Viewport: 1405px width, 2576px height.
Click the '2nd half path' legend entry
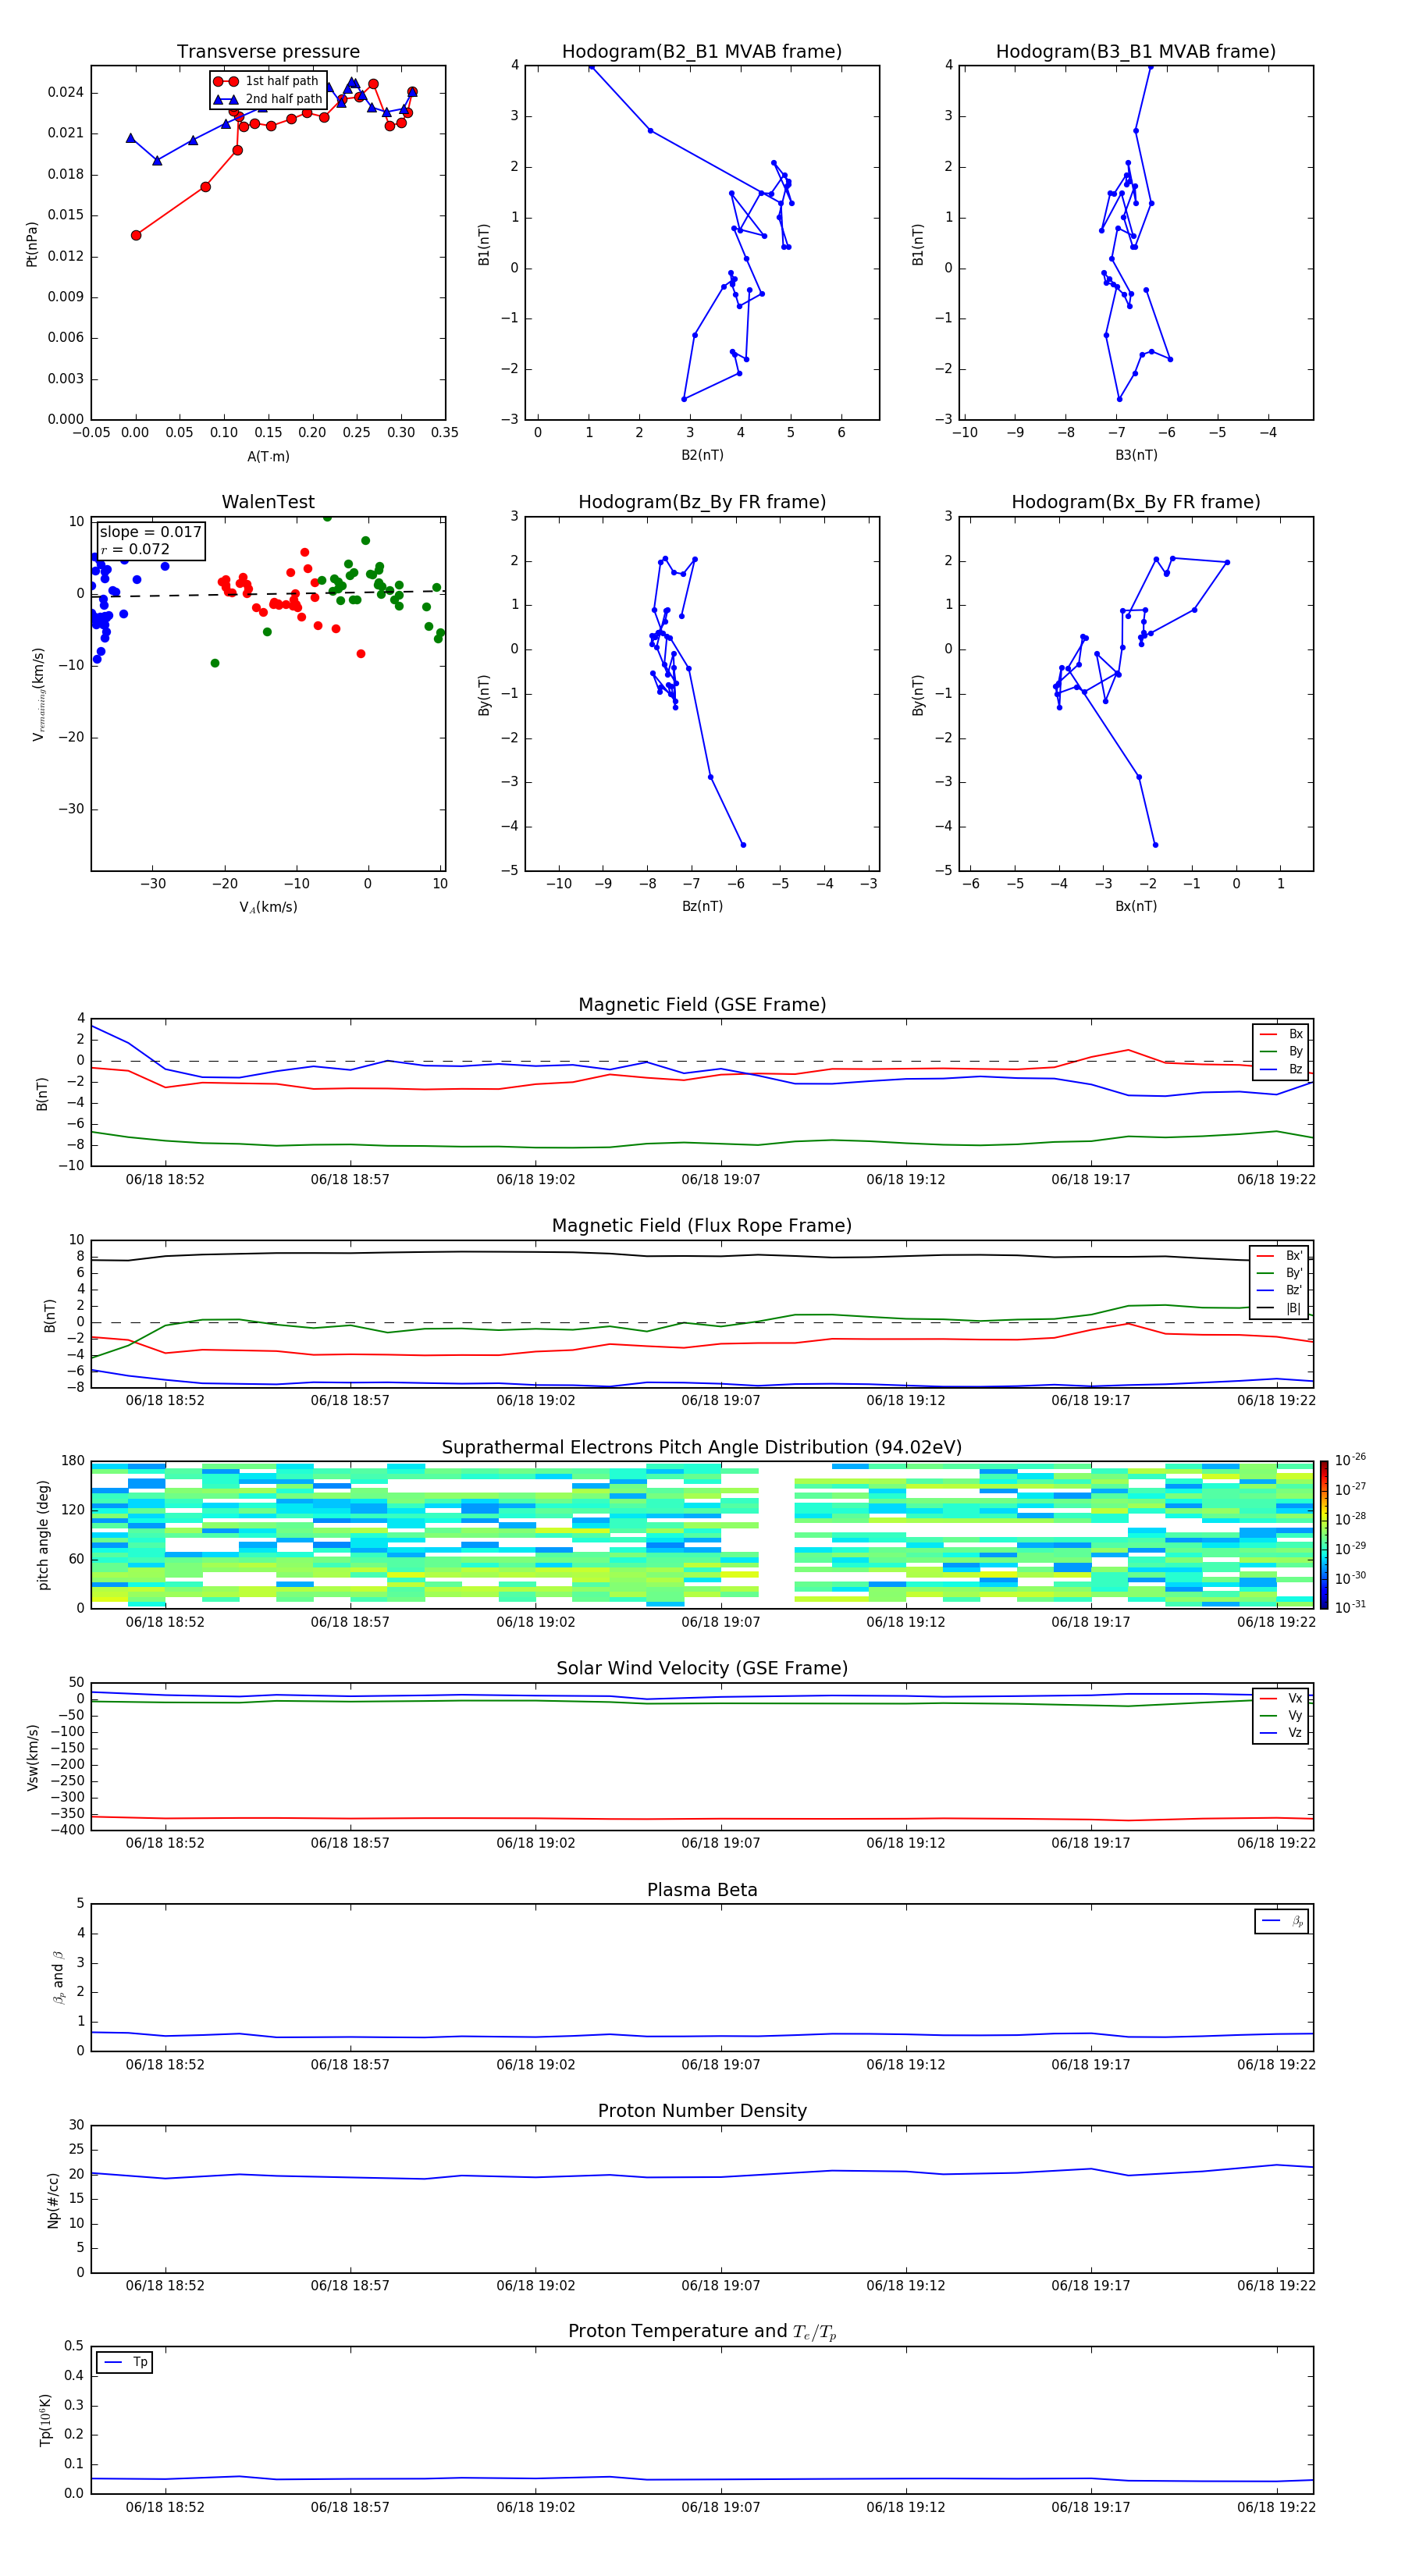click(x=268, y=99)
